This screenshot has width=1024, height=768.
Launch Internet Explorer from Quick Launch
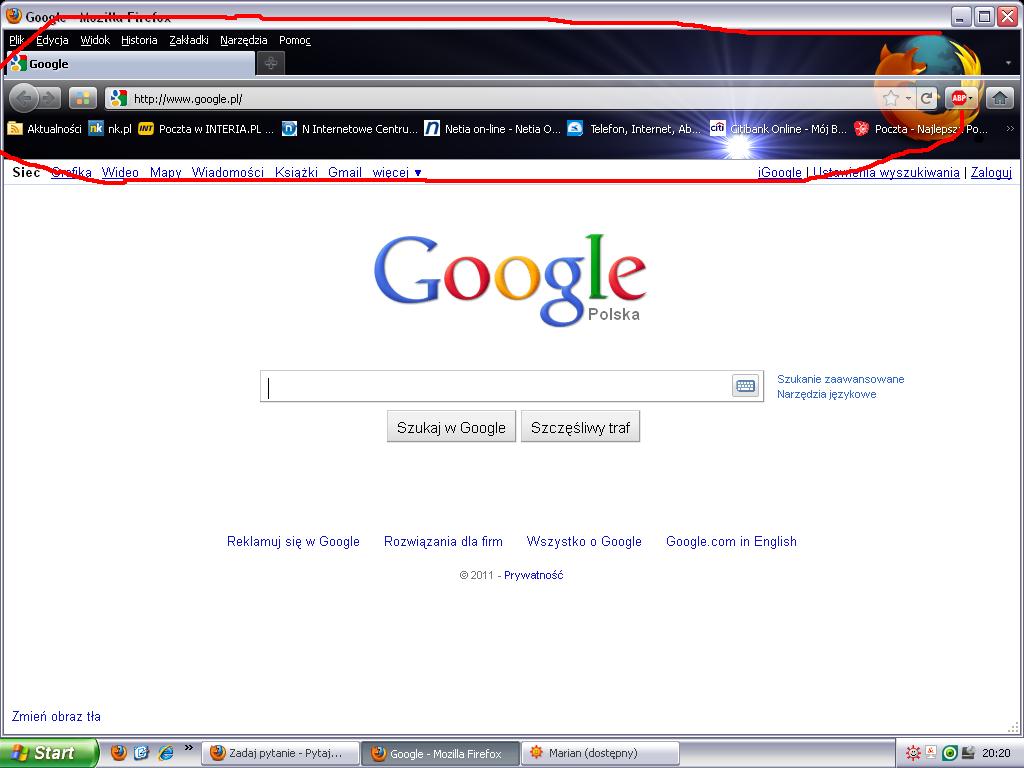166,752
